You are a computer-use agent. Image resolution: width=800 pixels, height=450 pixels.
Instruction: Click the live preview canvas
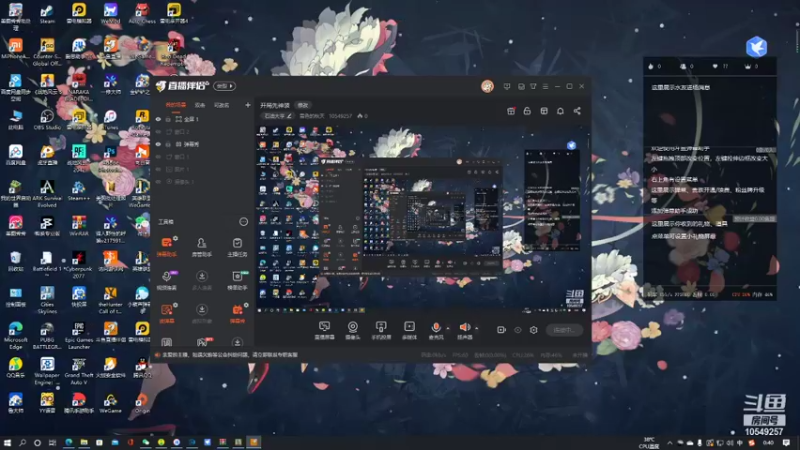tap(422, 218)
